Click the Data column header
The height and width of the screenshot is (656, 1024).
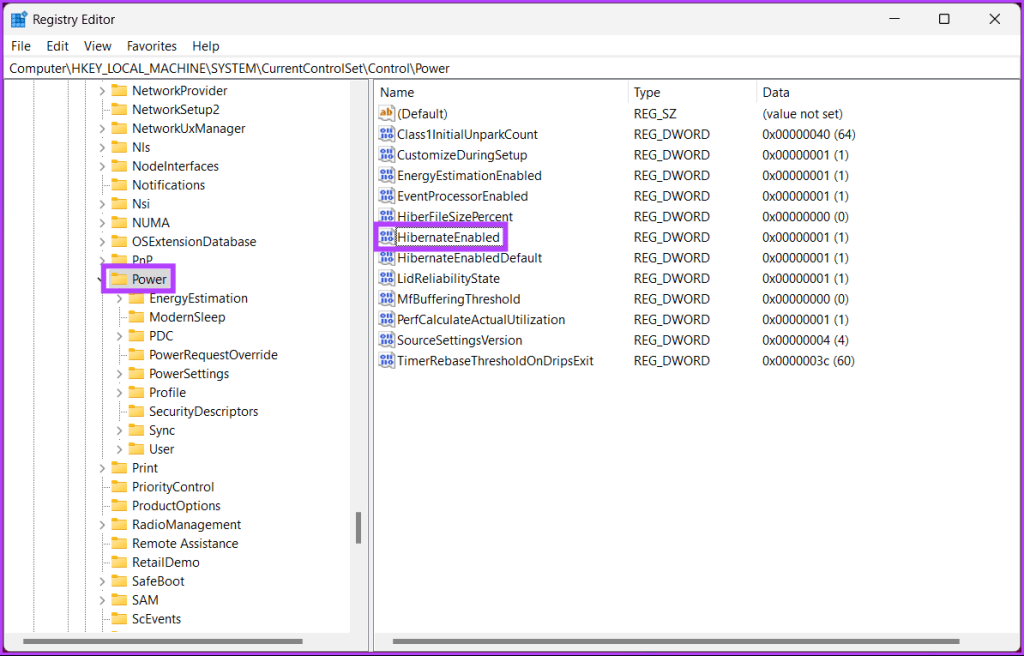point(888,93)
